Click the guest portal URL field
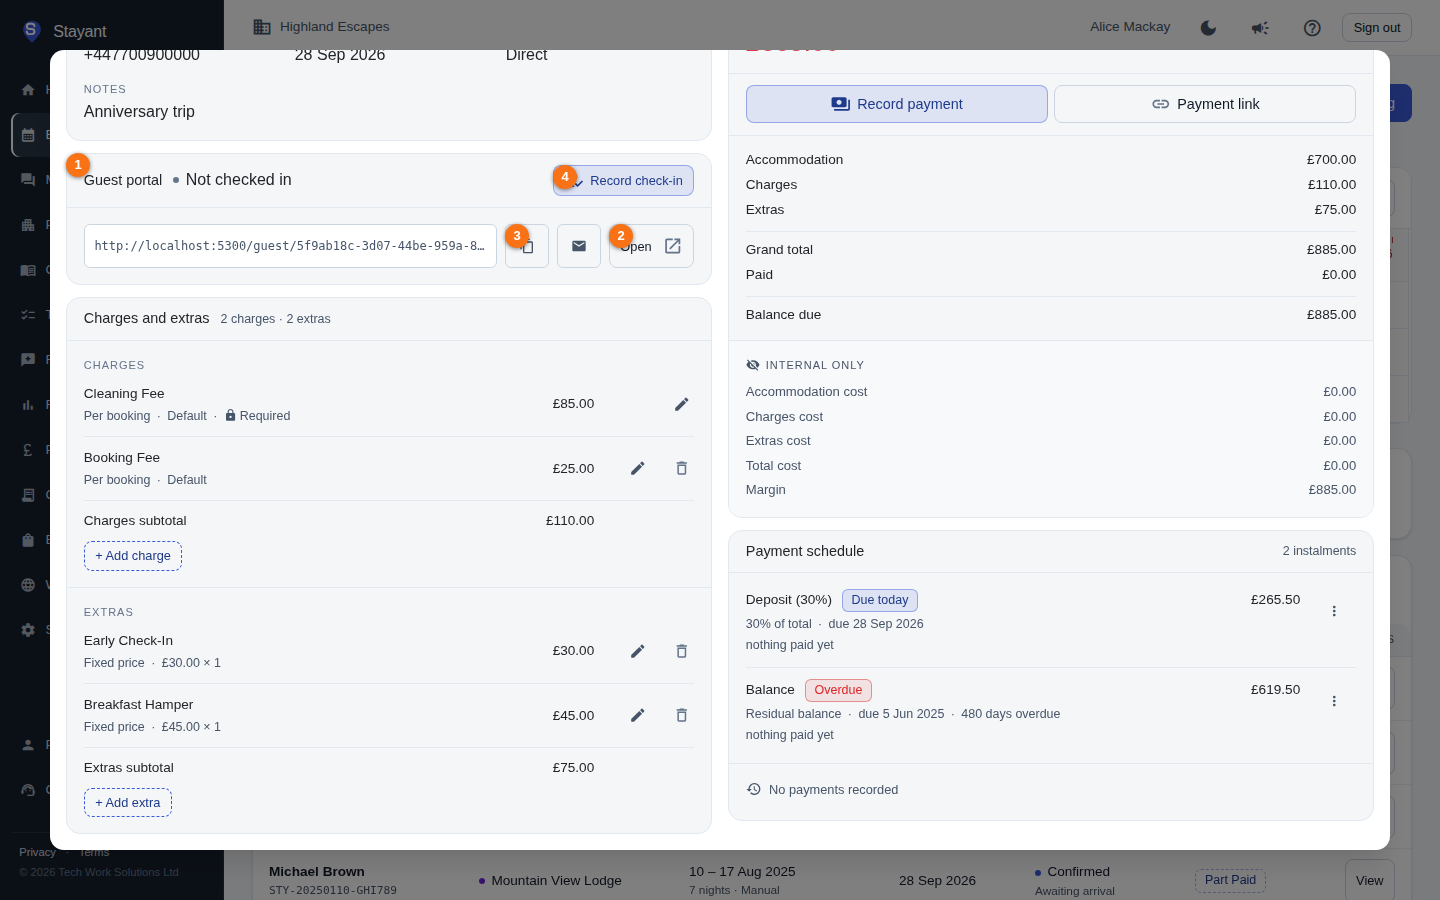Screen dimensions: 1440x900 tap(290, 246)
